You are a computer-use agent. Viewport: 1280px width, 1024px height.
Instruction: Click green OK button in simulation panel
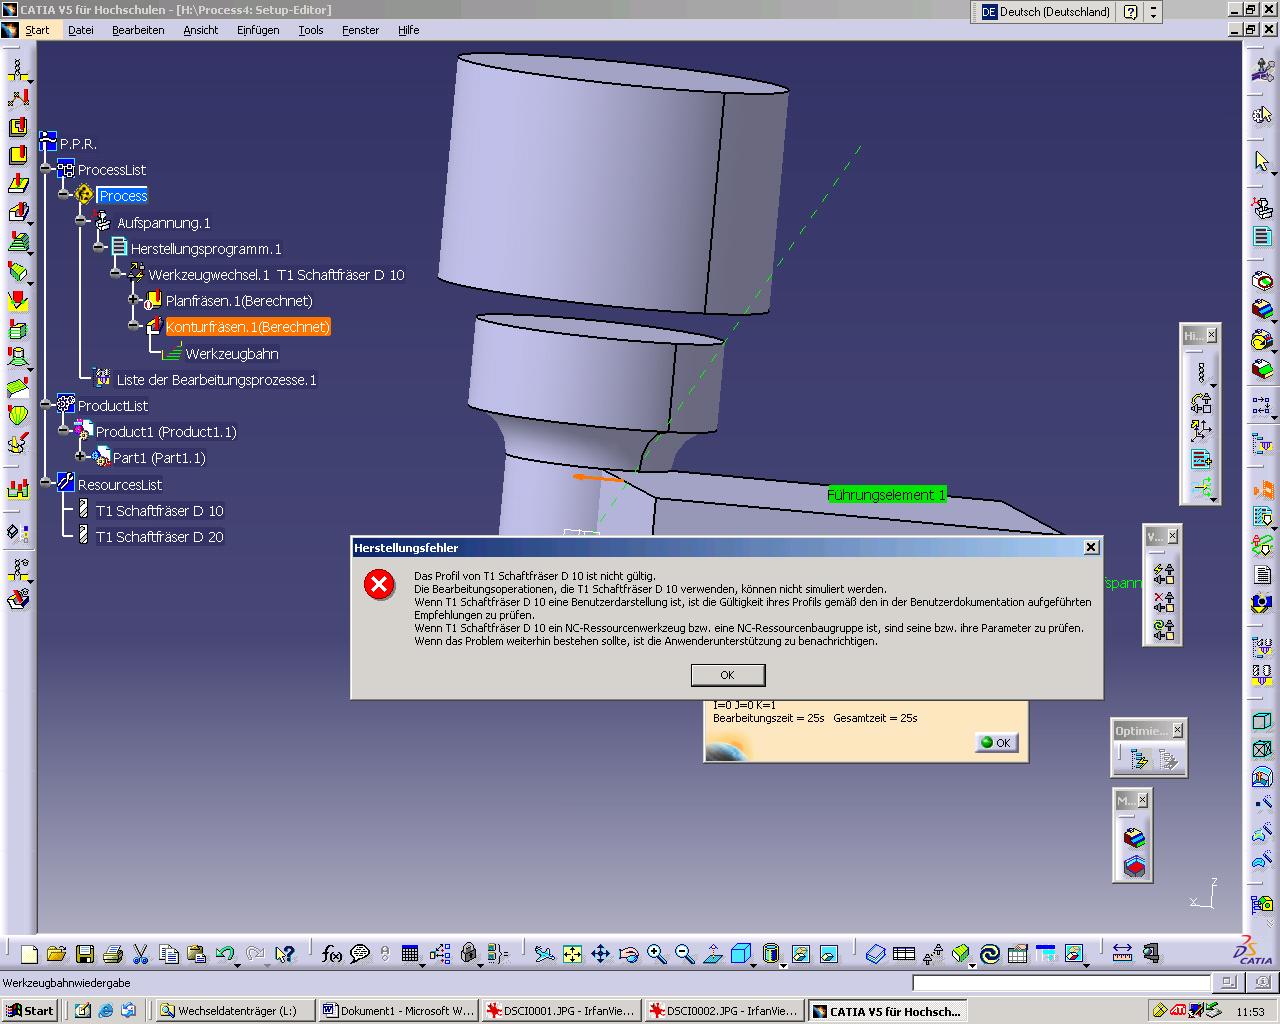click(997, 742)
